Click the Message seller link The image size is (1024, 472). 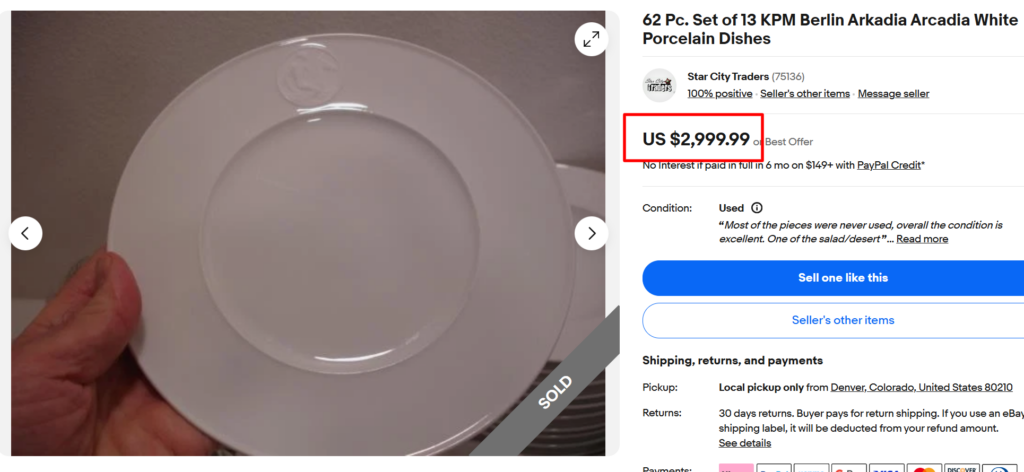pos(893,94)
